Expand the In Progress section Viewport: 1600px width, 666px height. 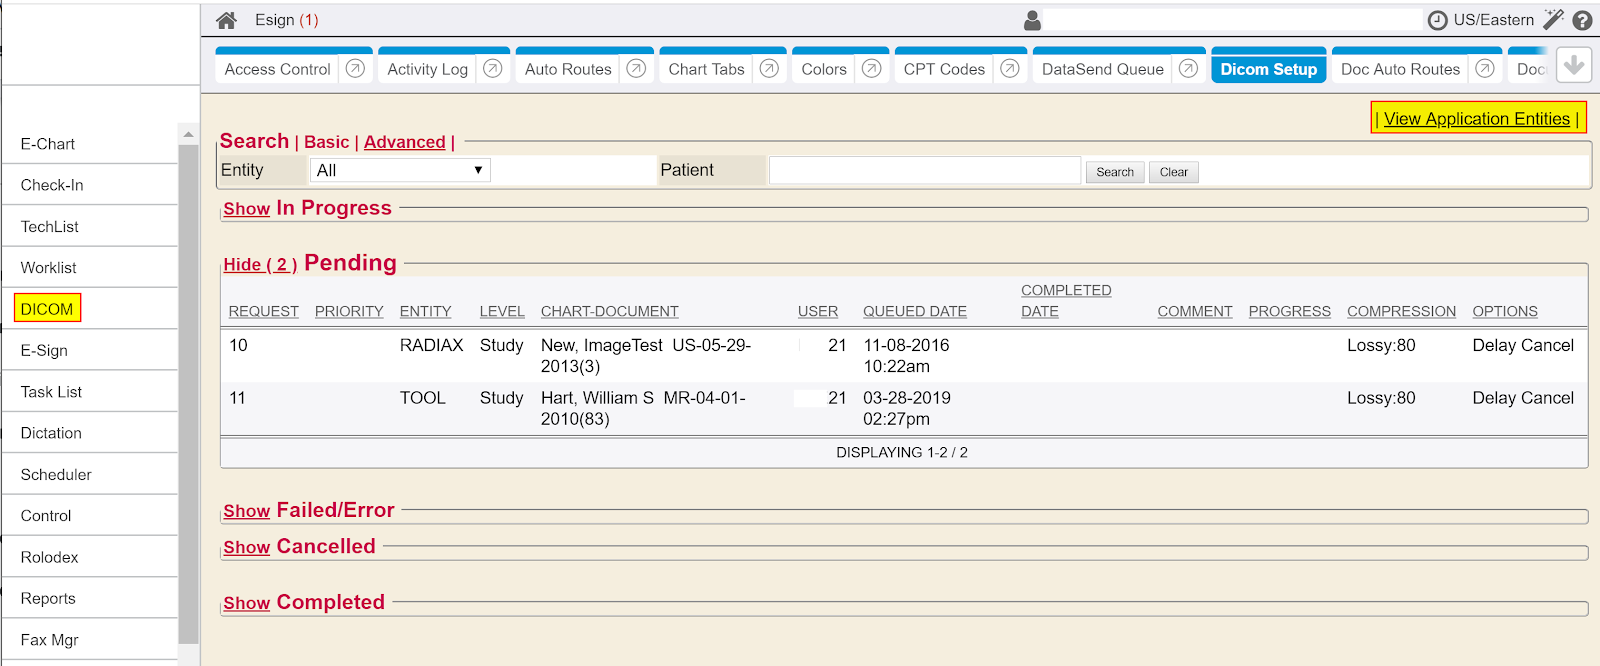point(246,209)
